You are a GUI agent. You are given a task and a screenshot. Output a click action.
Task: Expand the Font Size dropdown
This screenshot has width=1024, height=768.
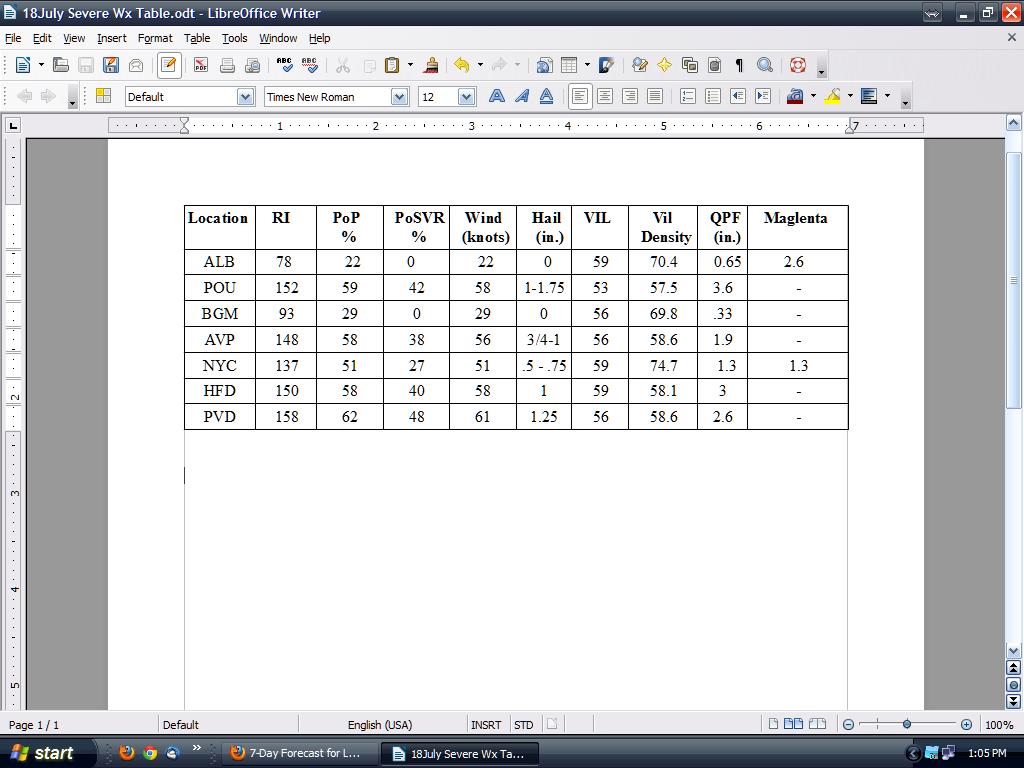click(x=466, y=97)
